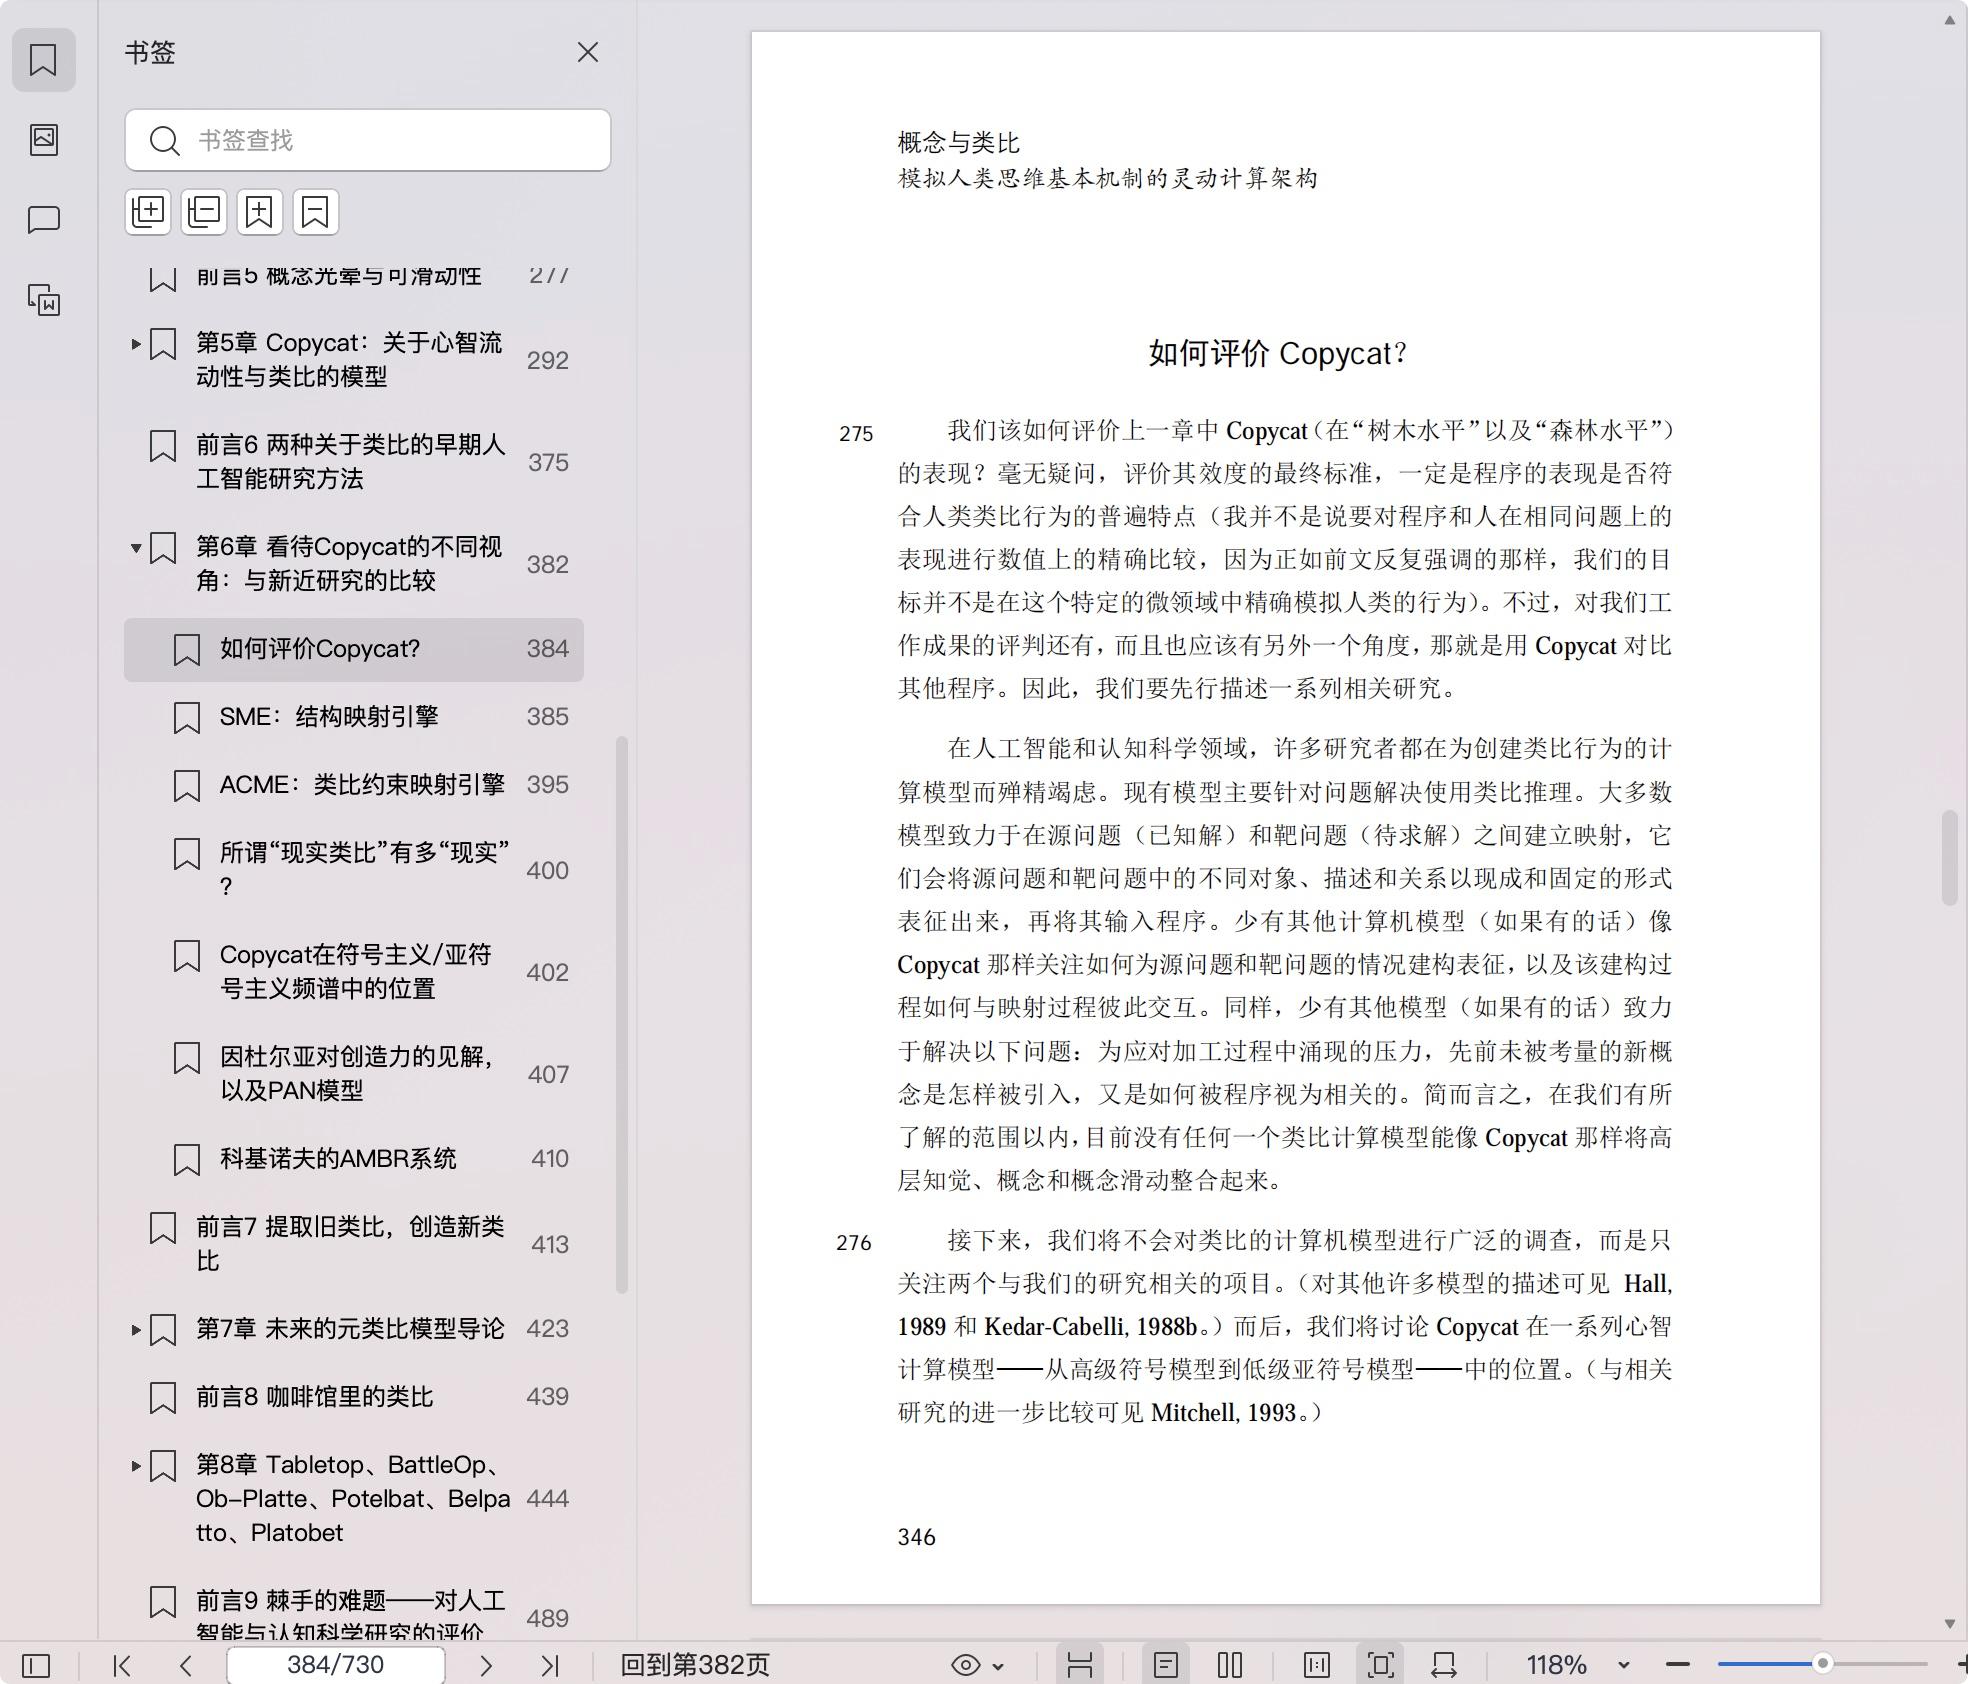Open bookmark Copycat在符号主义/亚符号主义频谱中的位置

point(356,972)
